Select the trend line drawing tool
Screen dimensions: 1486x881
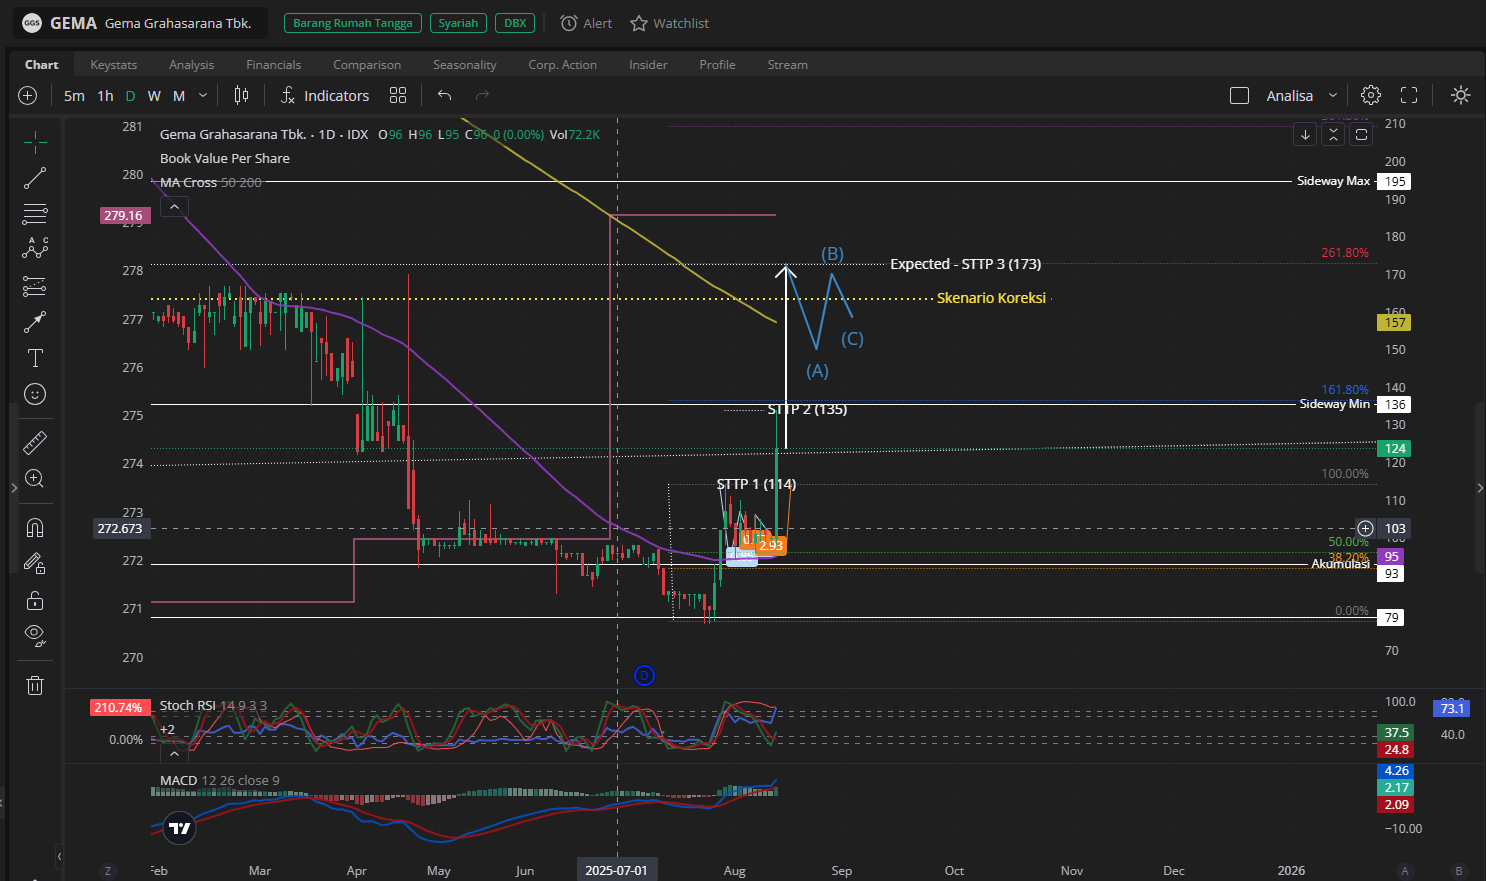point(35,178)
